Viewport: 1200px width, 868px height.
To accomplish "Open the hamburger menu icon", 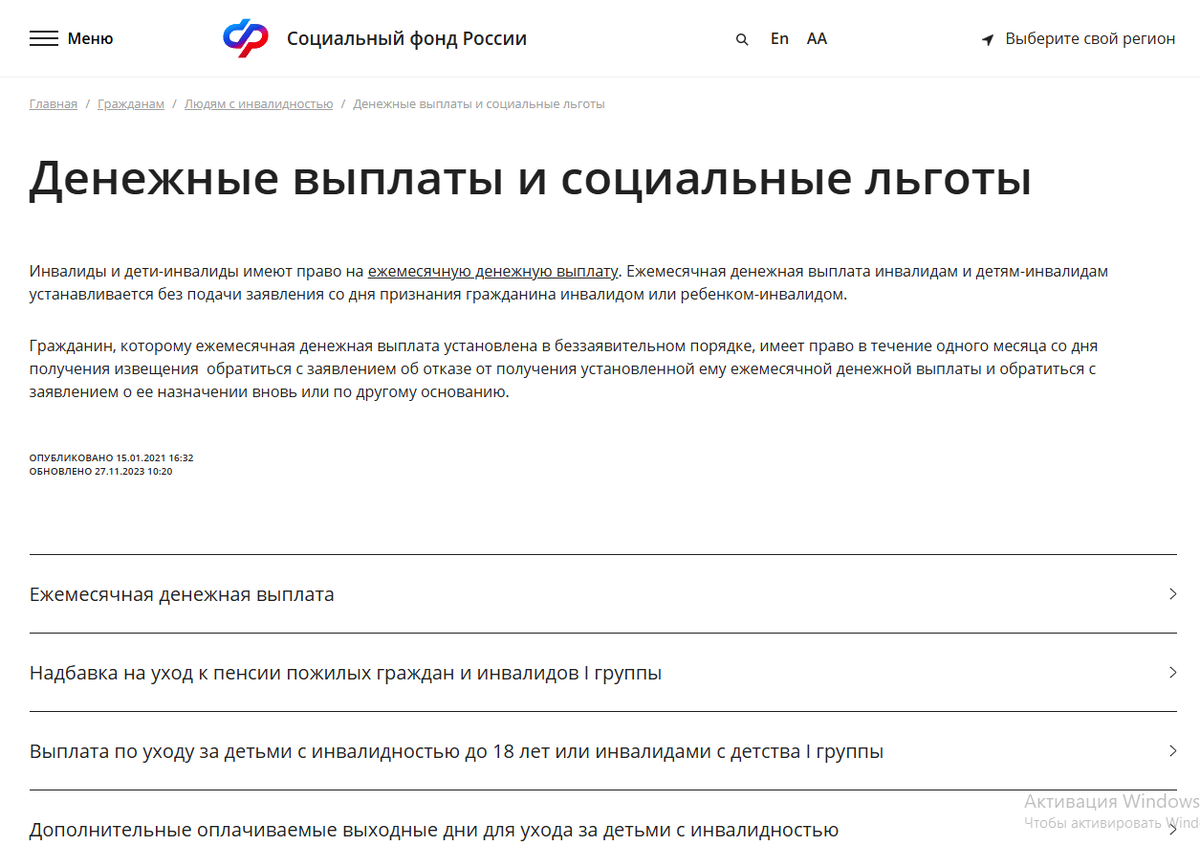I will [x=44, y=39].
